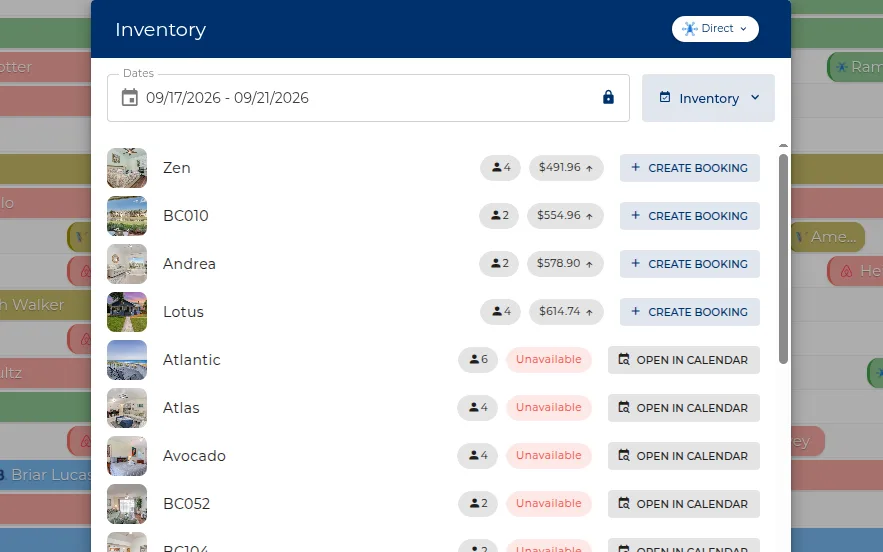Click the guest count chip for BC010

[x=499, y=216]
